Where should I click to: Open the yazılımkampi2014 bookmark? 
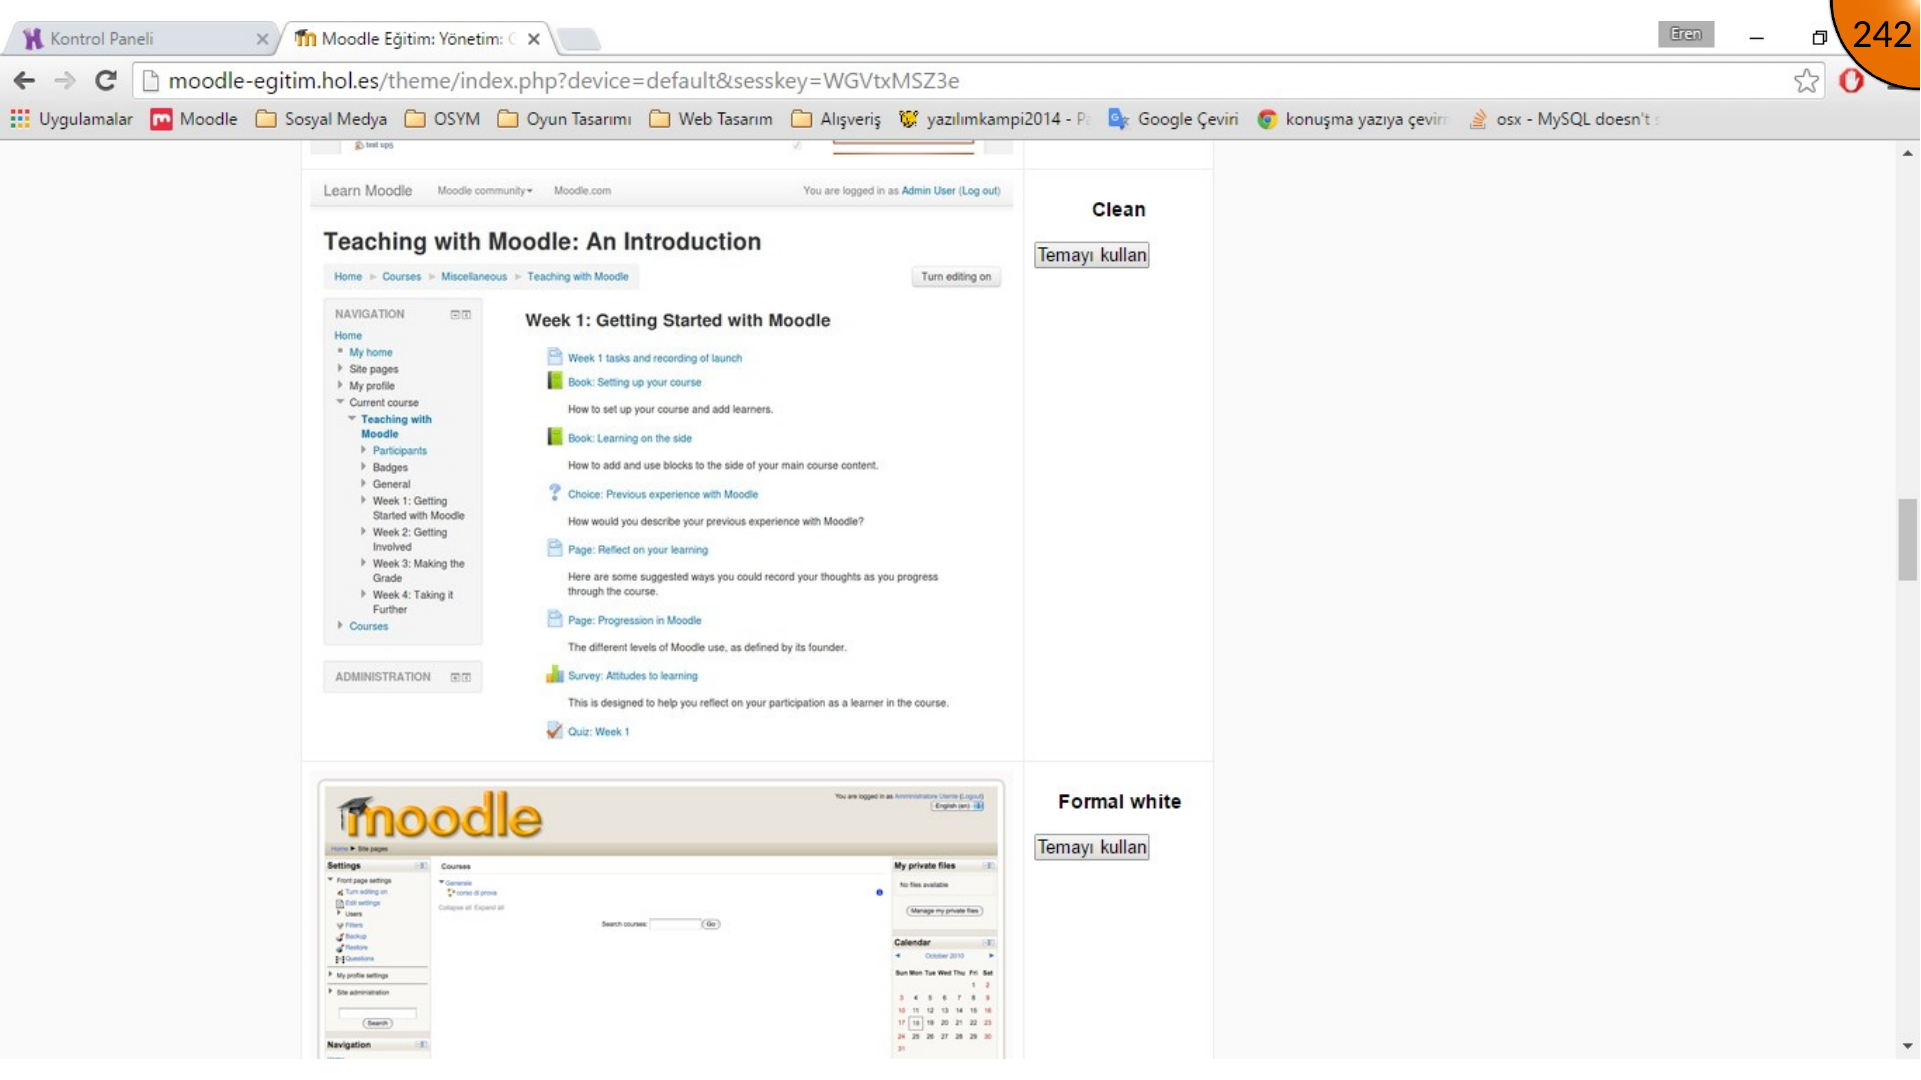[x=994, y=119]
